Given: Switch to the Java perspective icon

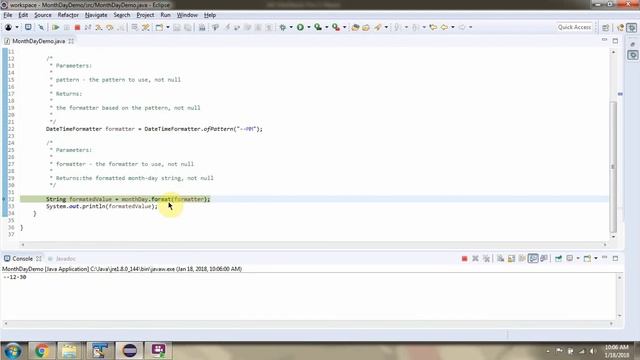Looking at the screenshot, I should pos(620,27).
